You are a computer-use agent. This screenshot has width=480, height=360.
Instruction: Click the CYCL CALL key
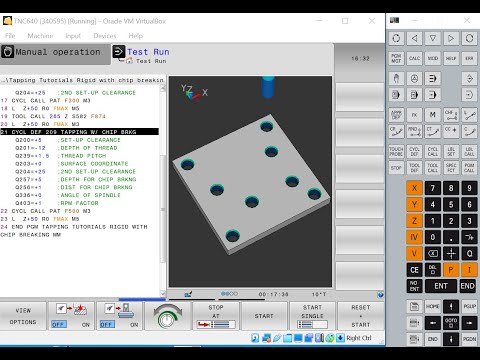(x=433, y=152)
